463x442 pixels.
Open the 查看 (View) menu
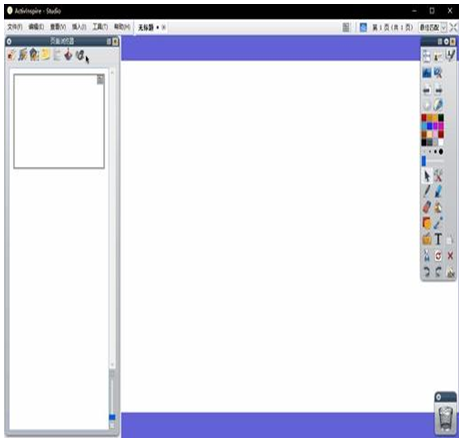pyautogui.click(x=58, y=27)
